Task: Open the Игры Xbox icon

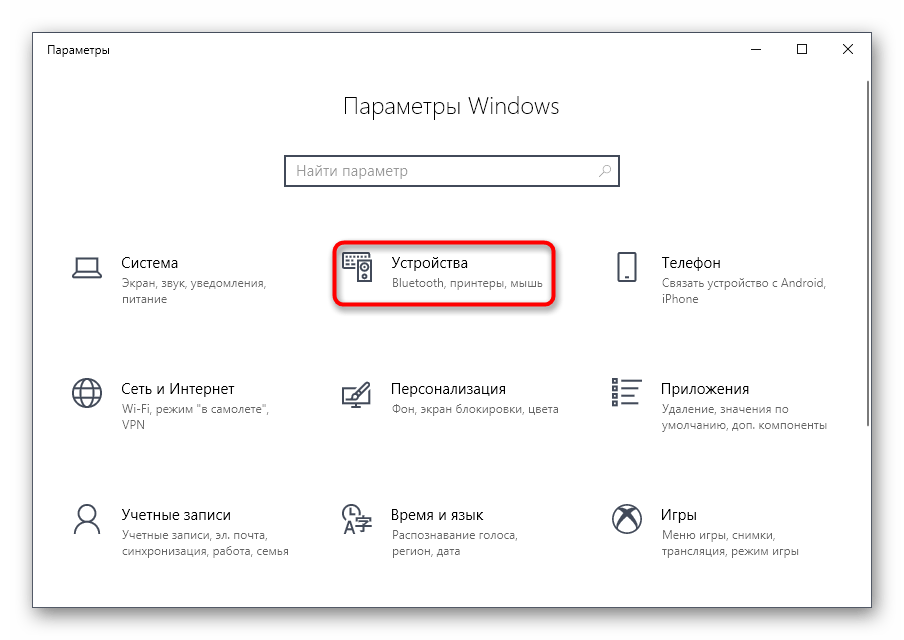Action: pyautogui.click(x=627, y=519)
